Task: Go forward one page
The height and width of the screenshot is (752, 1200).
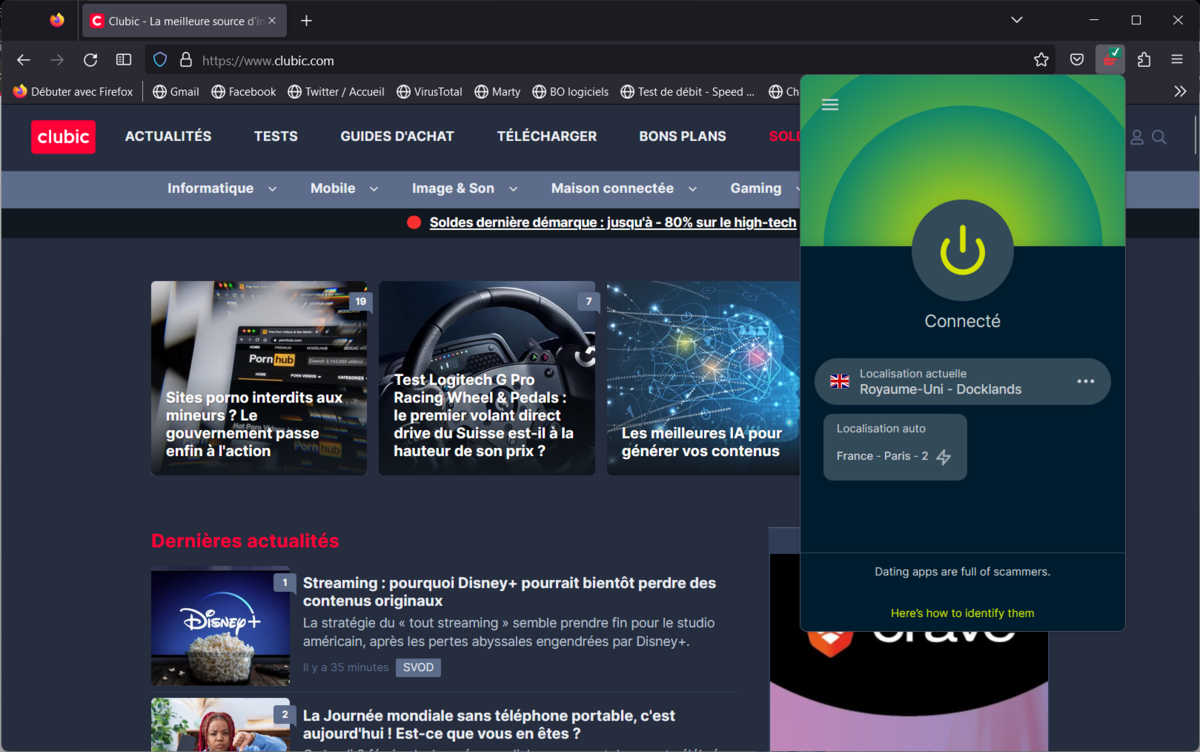Action: coord(57,60)
